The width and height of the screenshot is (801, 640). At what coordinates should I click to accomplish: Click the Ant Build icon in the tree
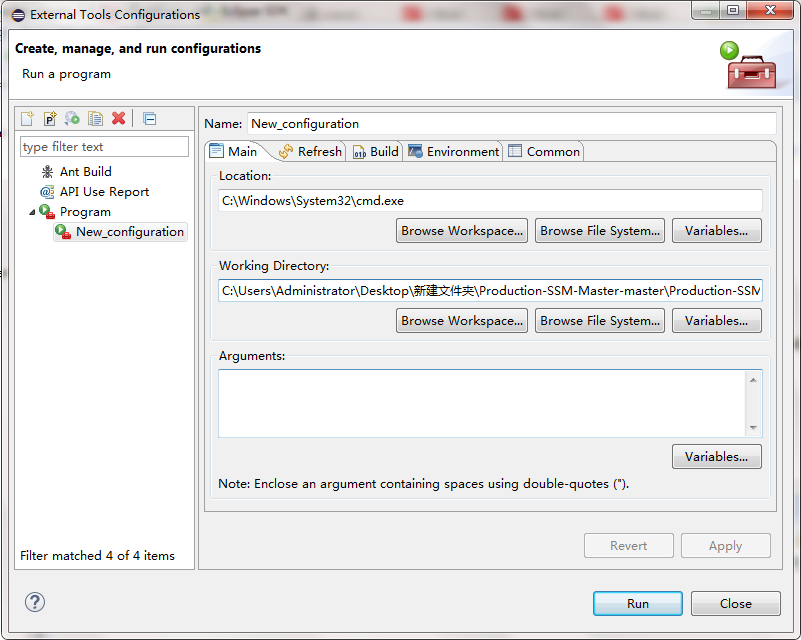pos(48,172)
